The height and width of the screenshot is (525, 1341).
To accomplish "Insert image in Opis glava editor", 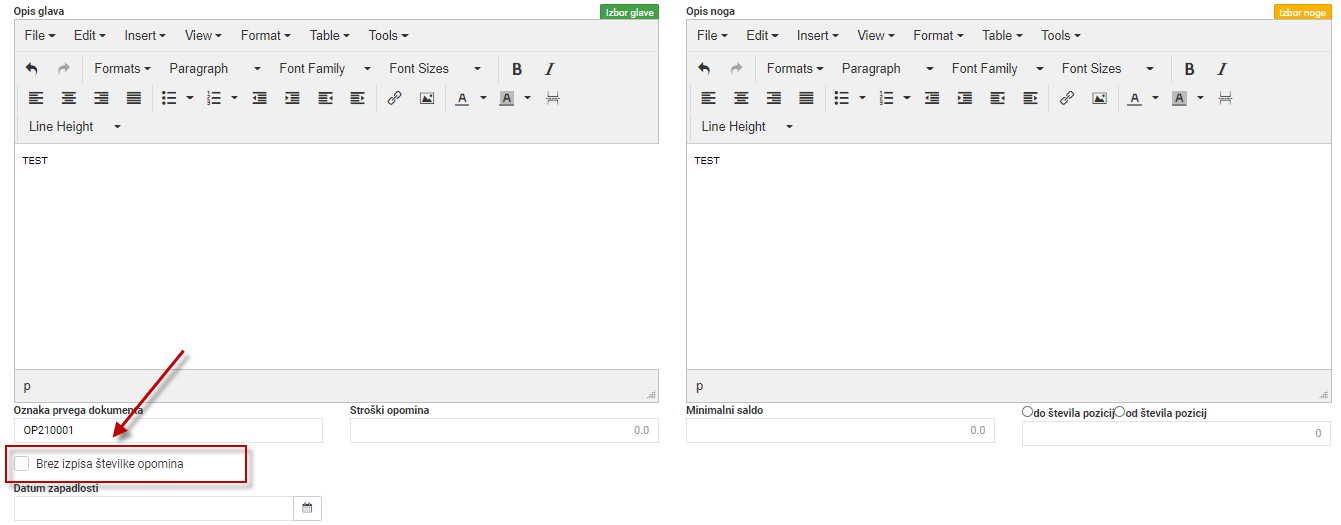I will [427, 98].
